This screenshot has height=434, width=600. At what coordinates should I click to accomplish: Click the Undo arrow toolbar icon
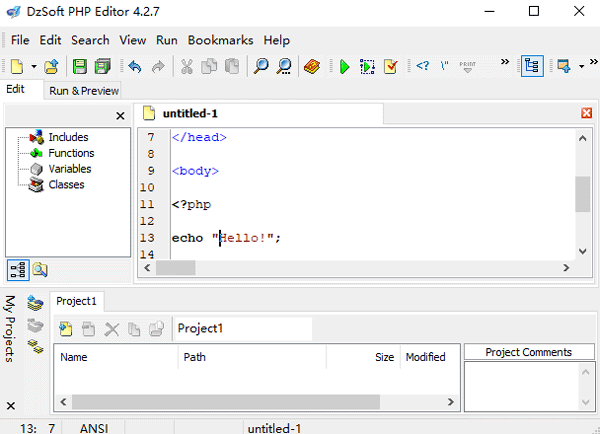[134, 67]
